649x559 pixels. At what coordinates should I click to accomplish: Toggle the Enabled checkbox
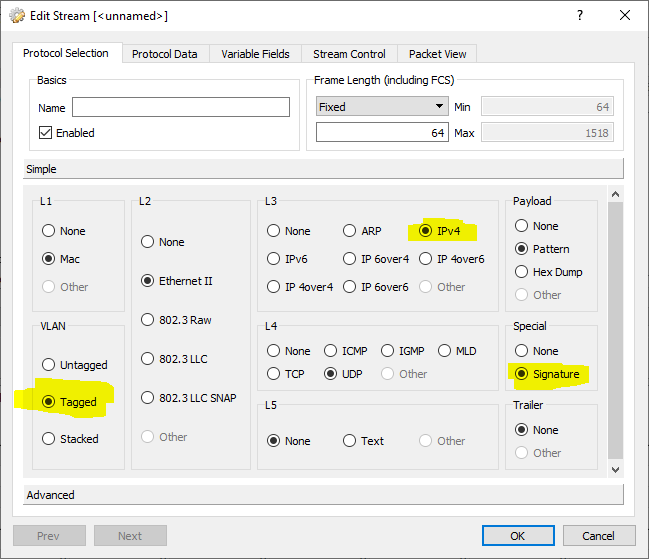(46, 133)
